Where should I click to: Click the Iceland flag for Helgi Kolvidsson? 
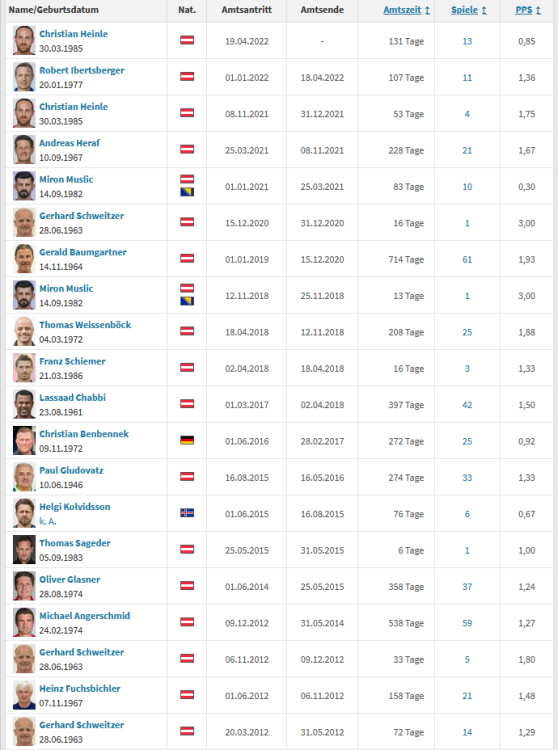[x=187, y=513]
